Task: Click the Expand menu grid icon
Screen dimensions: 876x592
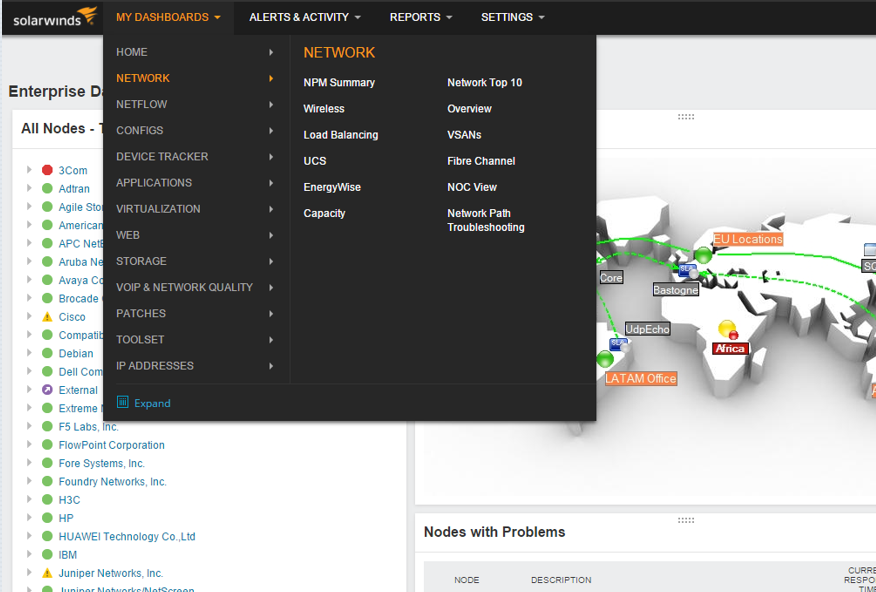Action: (123, 402)
